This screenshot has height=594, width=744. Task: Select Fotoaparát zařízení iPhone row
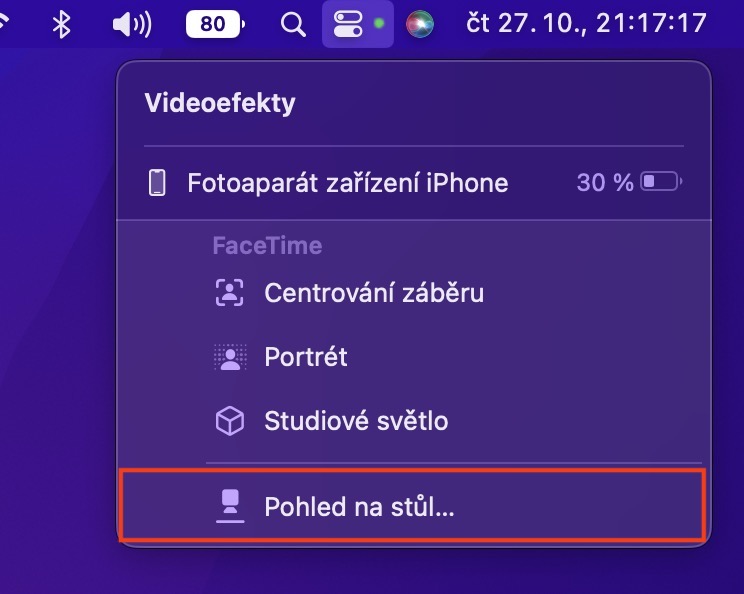[x=347, y=183]
